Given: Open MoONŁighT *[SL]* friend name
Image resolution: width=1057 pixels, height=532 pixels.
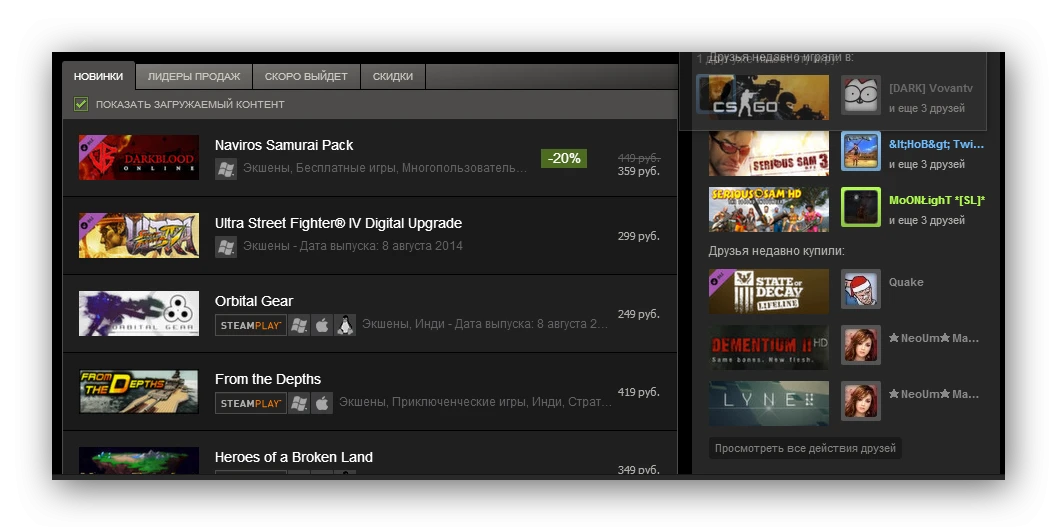Looking at the screenshot, I should [x=936, y=200].
